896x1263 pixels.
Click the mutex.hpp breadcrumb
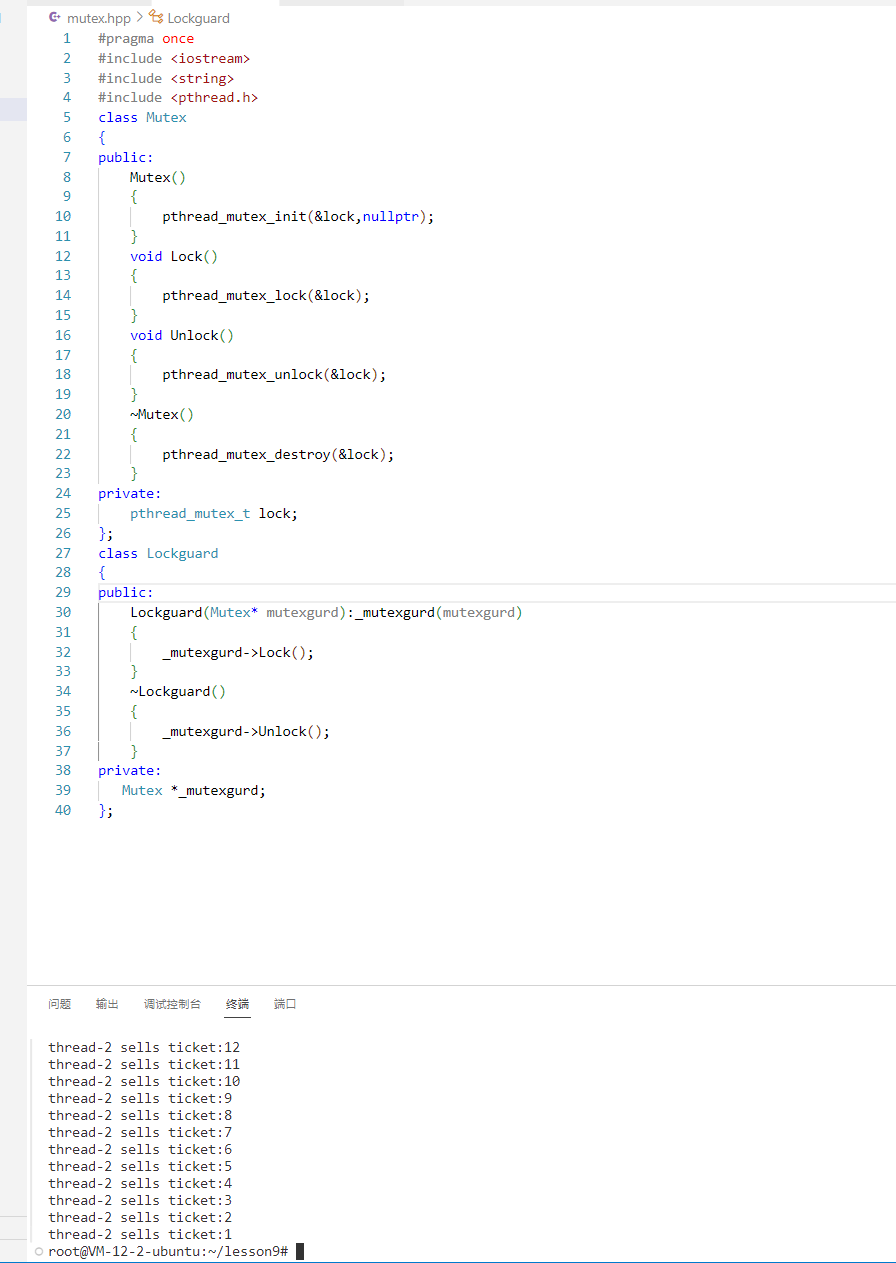pos(99,18)
